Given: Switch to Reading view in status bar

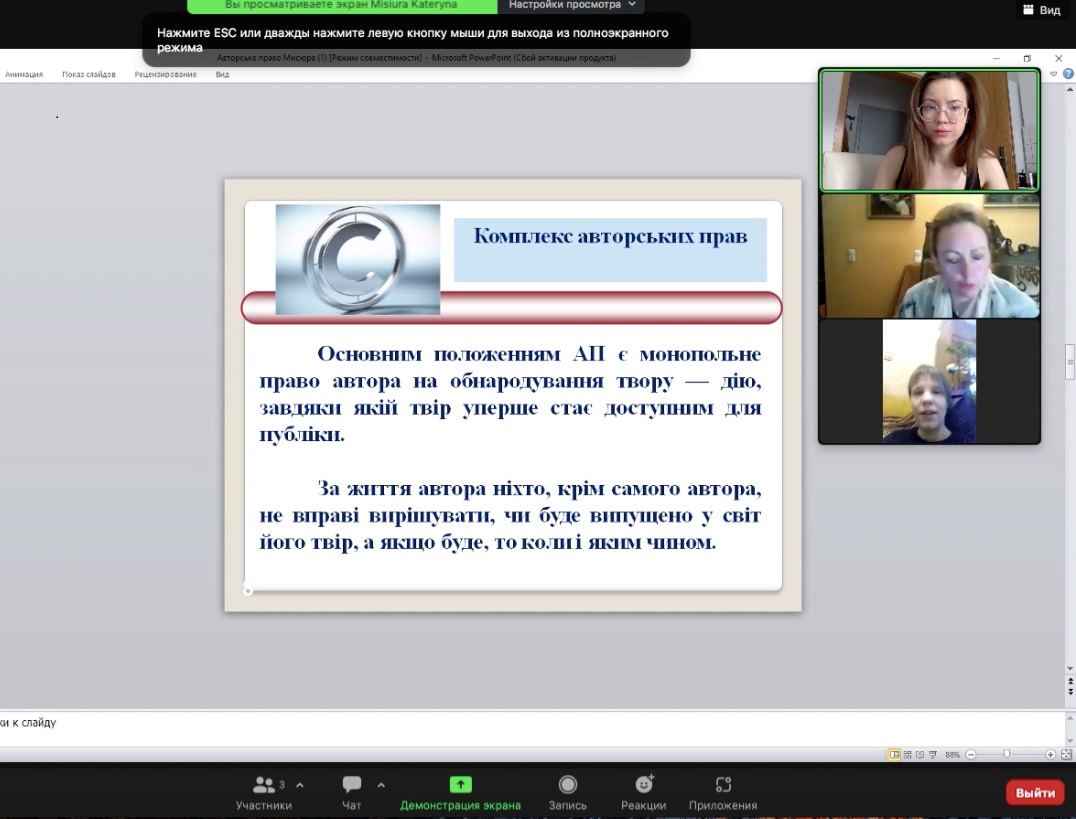Looking at the screenshot, I should coord(920,754).
